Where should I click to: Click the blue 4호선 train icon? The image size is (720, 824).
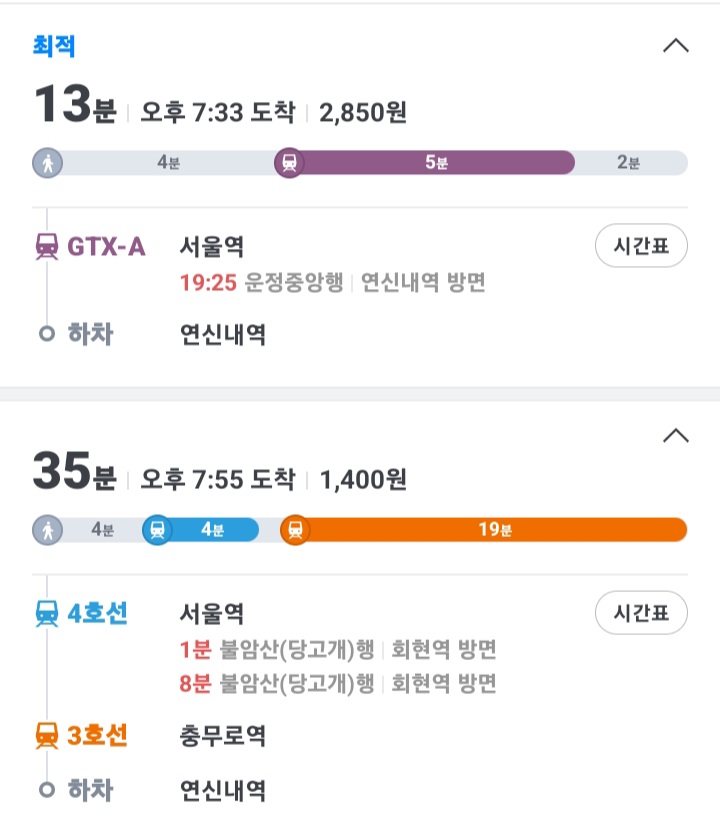tap(46, 613)
